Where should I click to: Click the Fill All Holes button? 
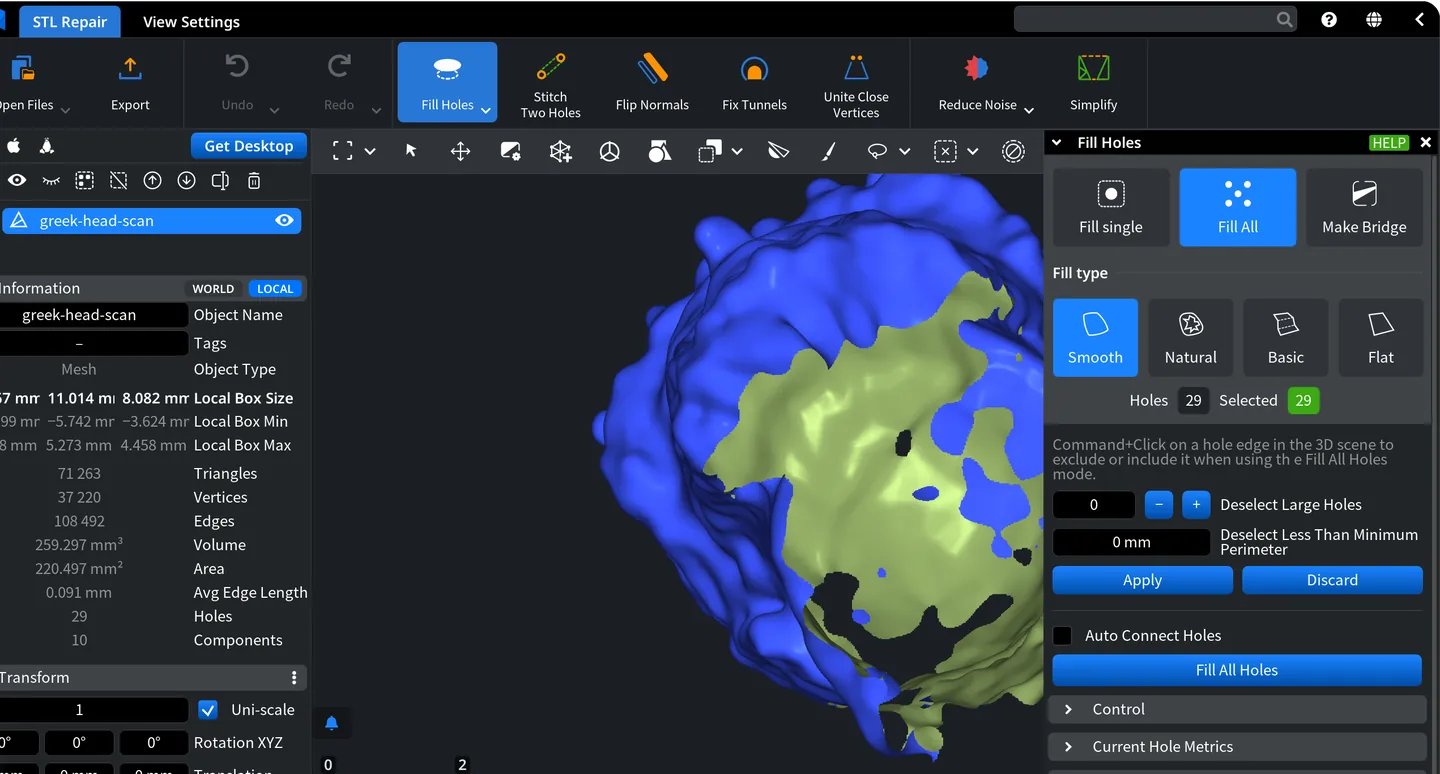point(1237,670)
